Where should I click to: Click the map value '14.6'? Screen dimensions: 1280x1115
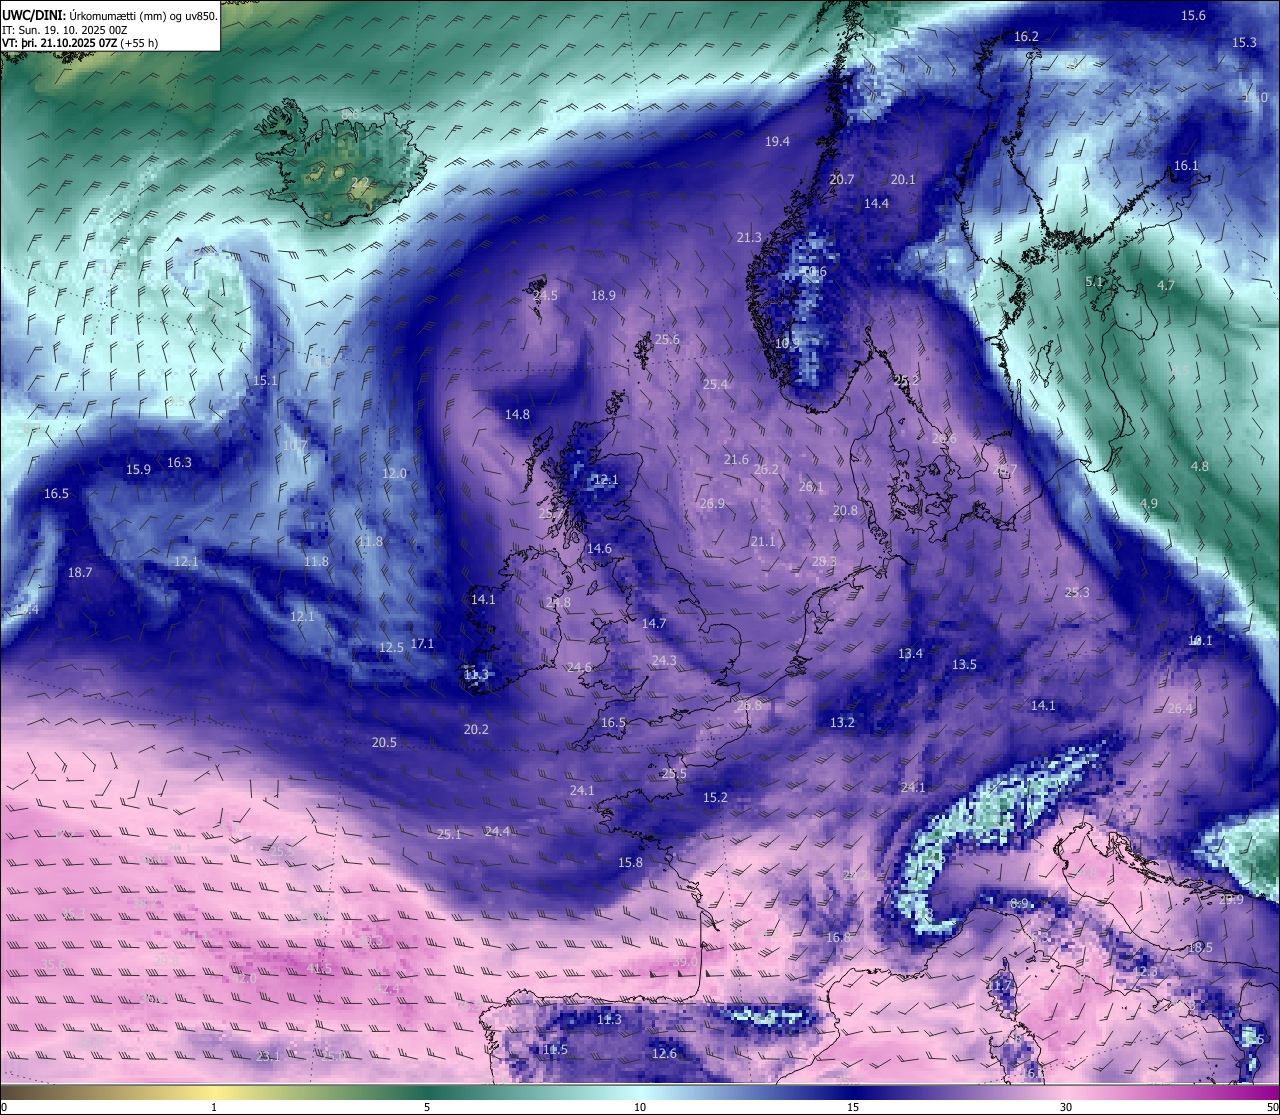click(x=599, y=548)
